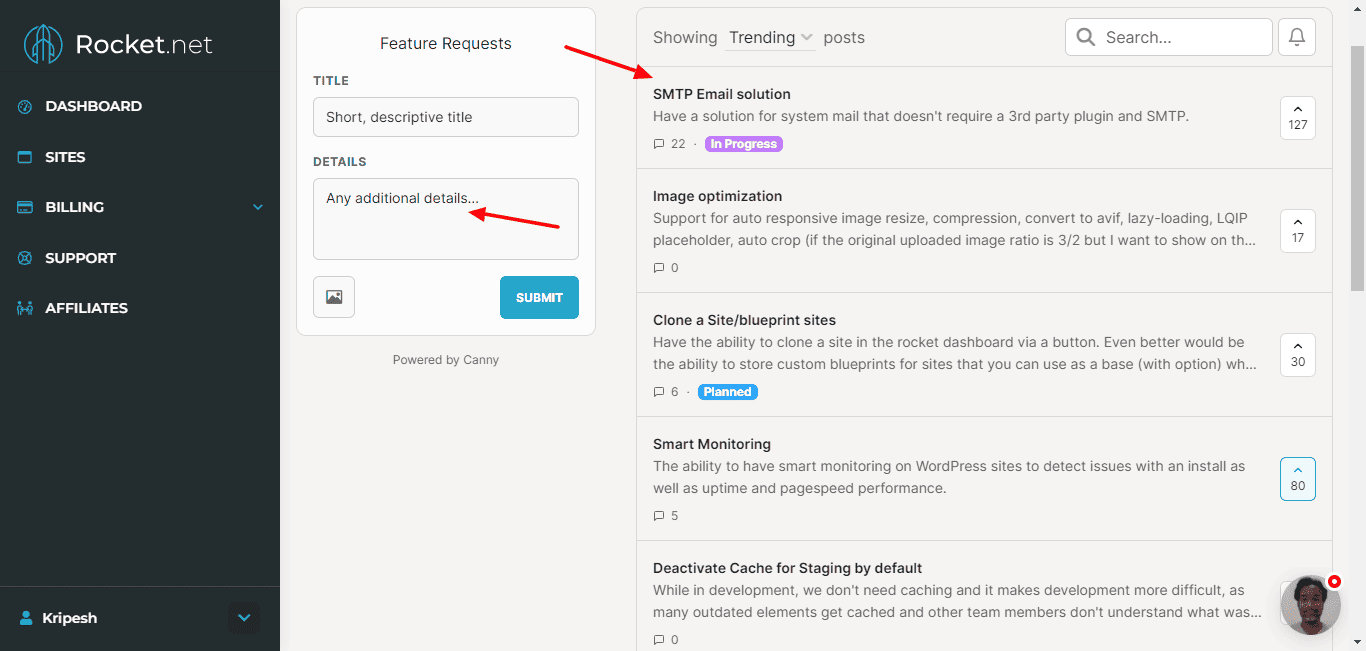Open the Trending sort dropdown
Image resolution: width=1366 pixels, height=651 pixels.
pyautogui.click(x=770, y=38)
